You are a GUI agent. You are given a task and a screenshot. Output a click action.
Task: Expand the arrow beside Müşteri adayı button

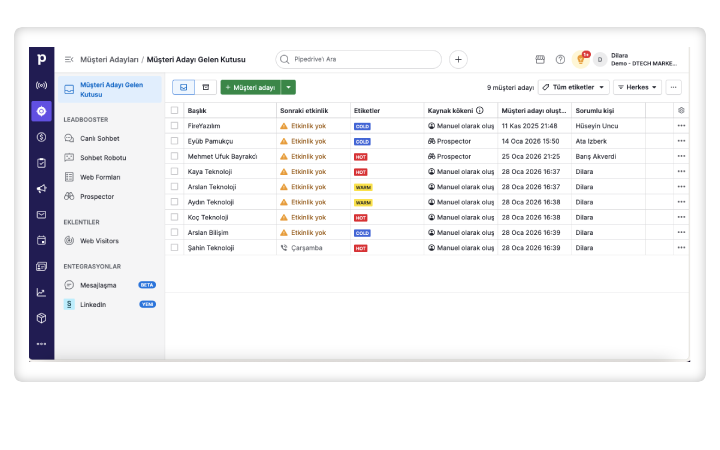pyautogui.click(x=289, y=88)
